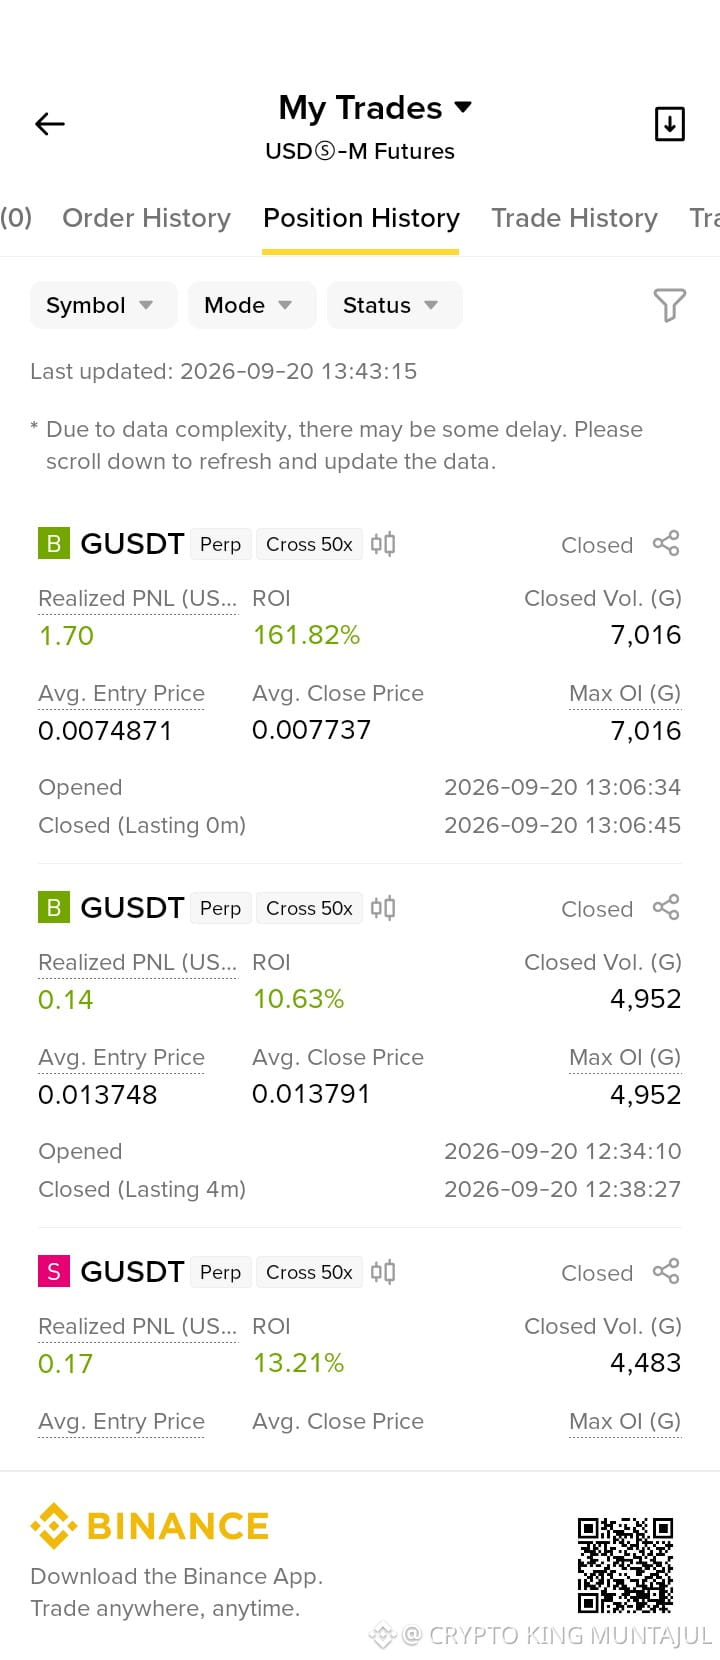The width and height of the screenshot is (720, 1660).
Task: Tap the second position's Avg. Entry Price label
Action: (x=121, y=1057)
